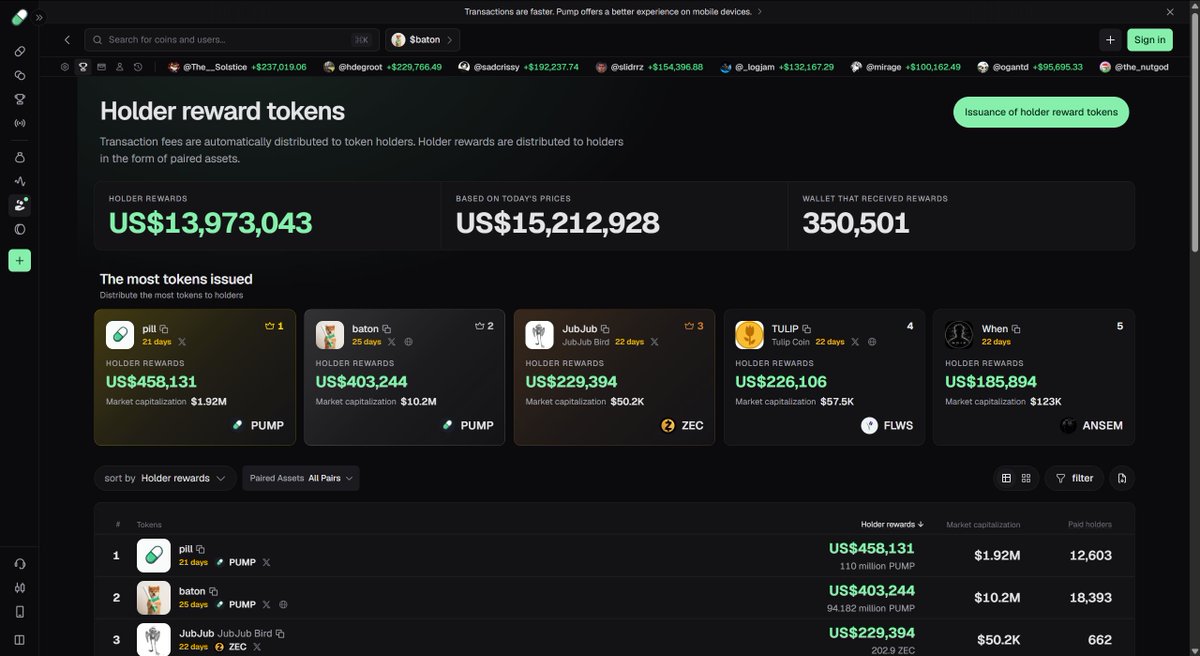1200x656 pixels.
Task: Click the 12,603 paid holders value
Action: (1089, 555)
